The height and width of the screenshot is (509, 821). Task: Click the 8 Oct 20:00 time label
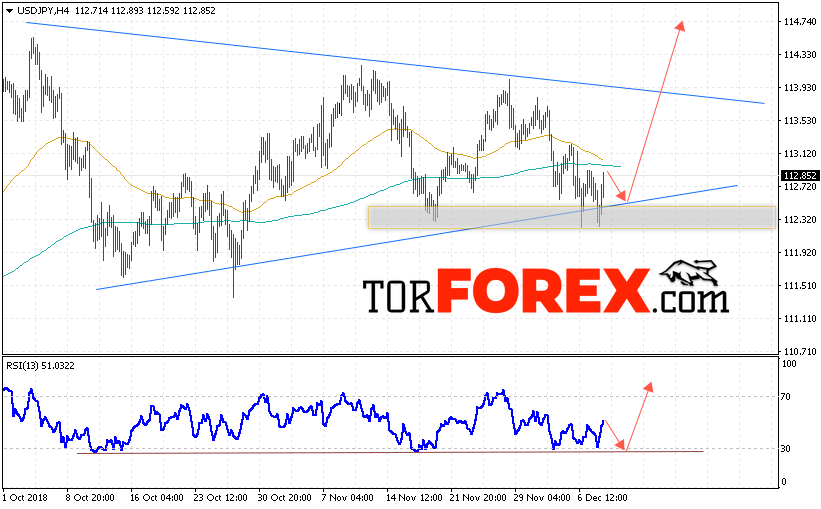click(90, 497)
